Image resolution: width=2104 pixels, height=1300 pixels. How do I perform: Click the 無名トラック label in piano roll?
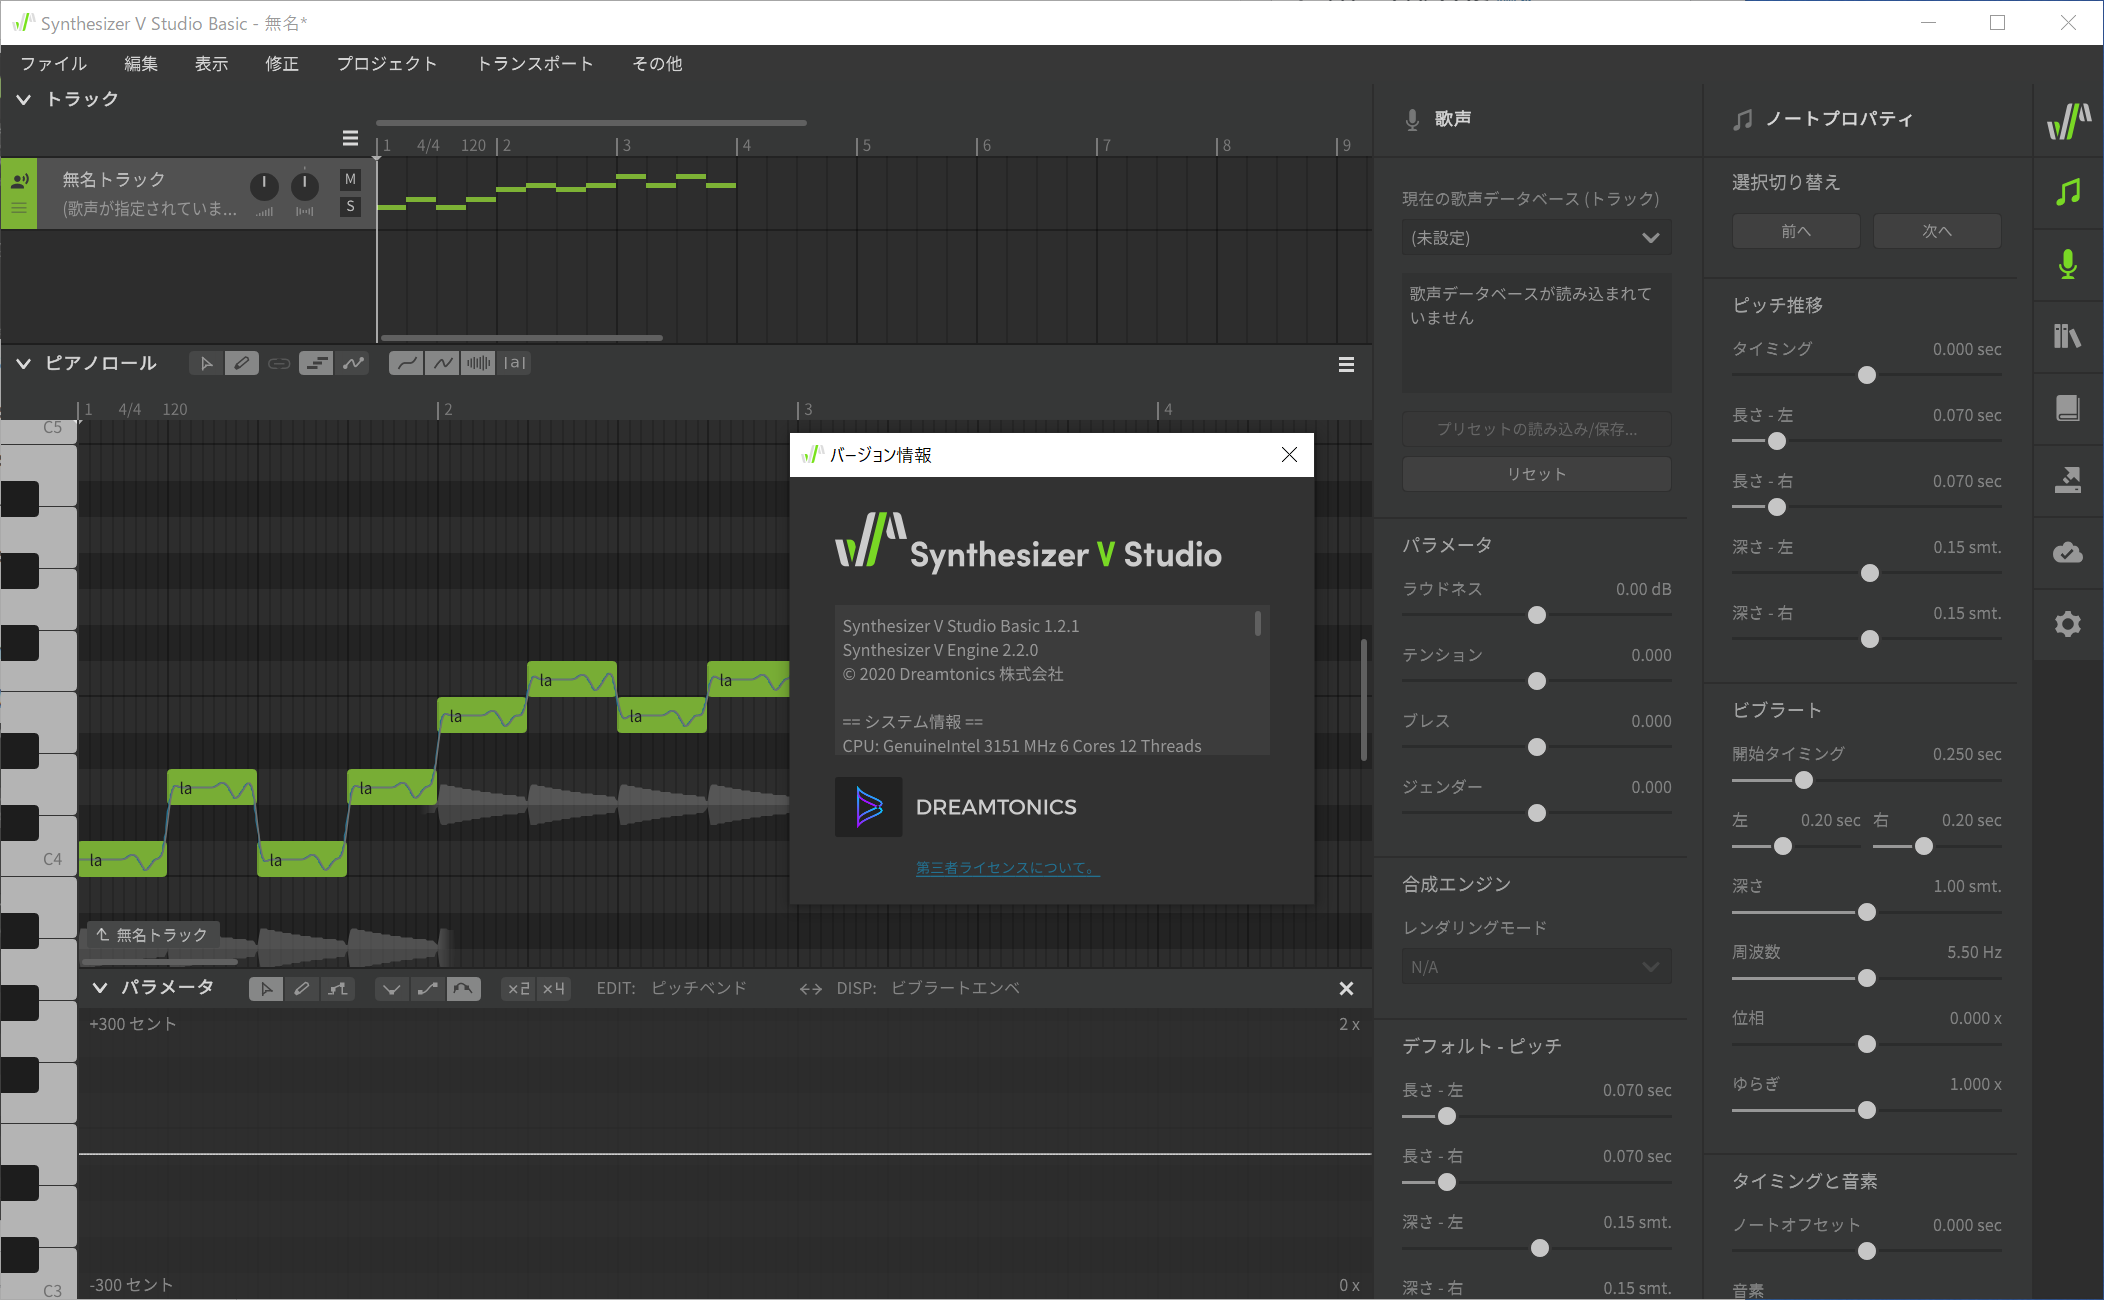(x=153, y=935)
